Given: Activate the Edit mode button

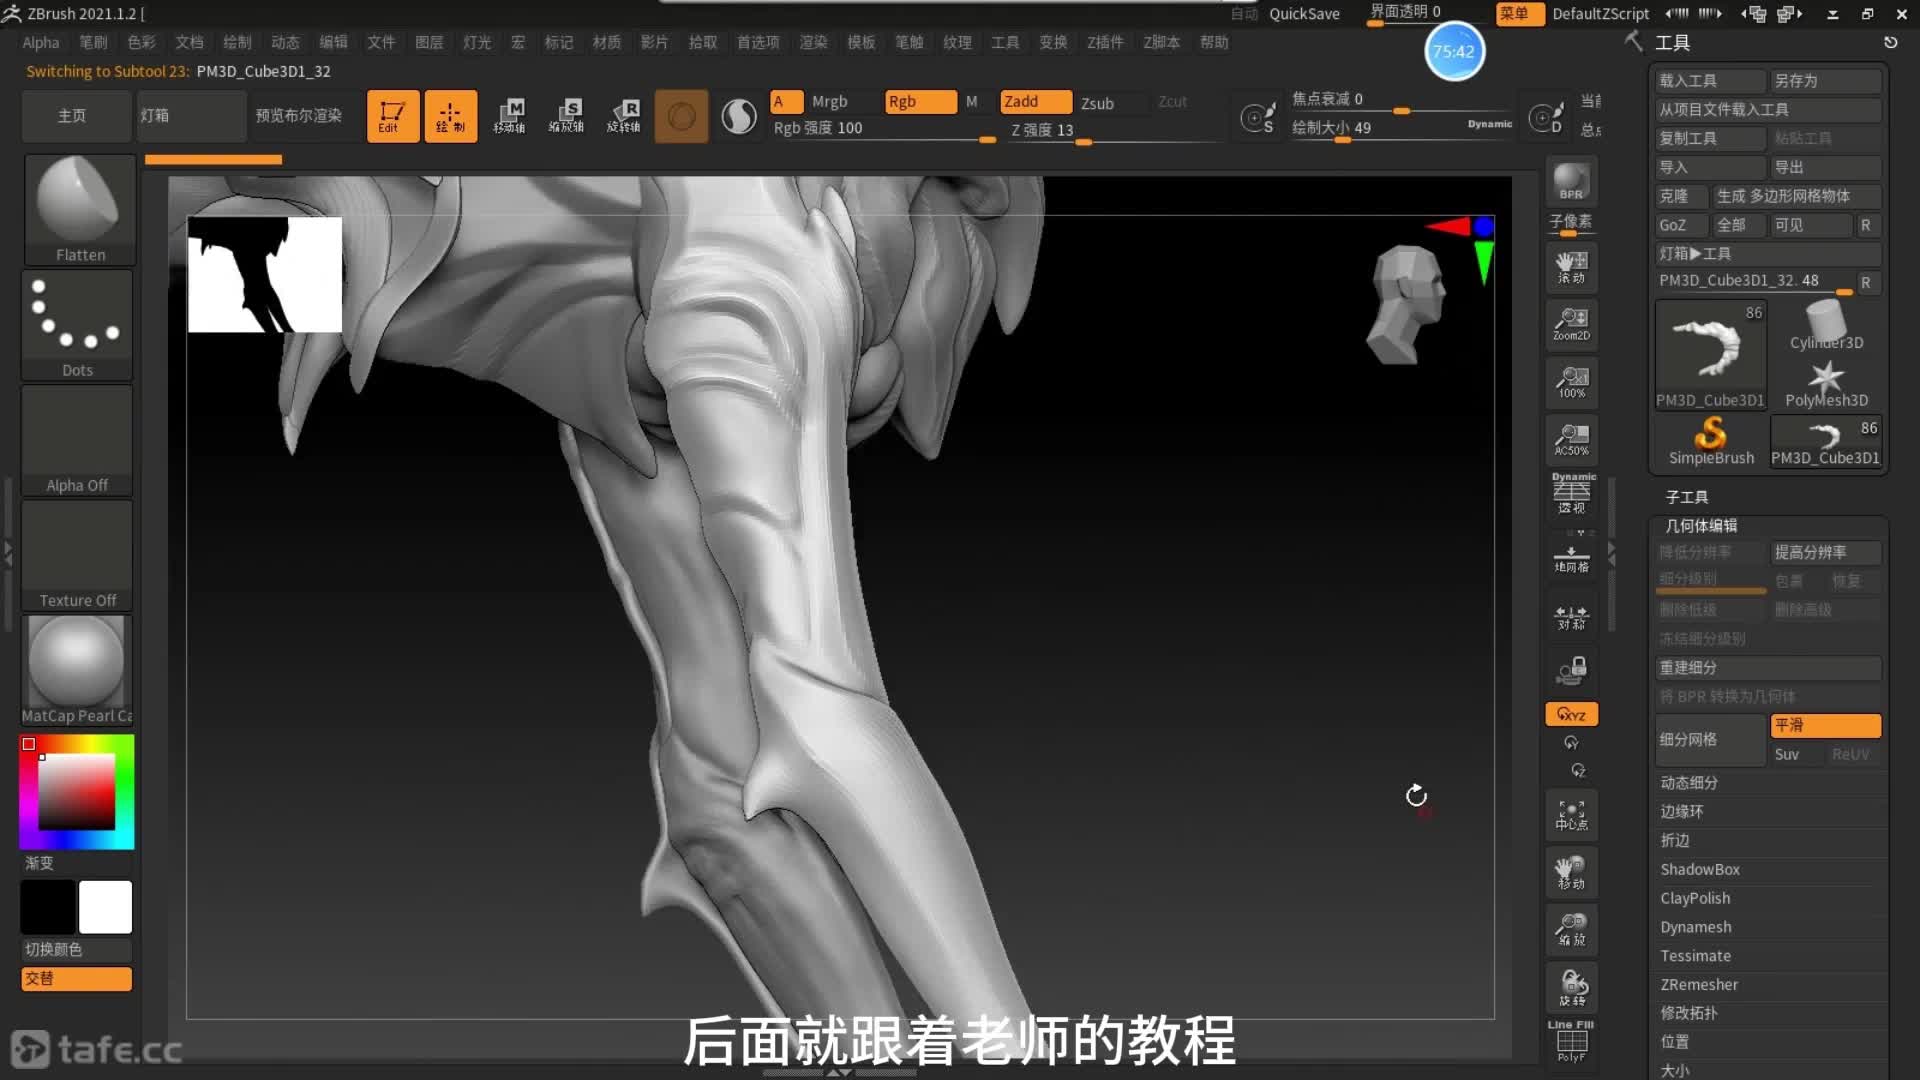Looking at the screenshot, I should [392, 116].
